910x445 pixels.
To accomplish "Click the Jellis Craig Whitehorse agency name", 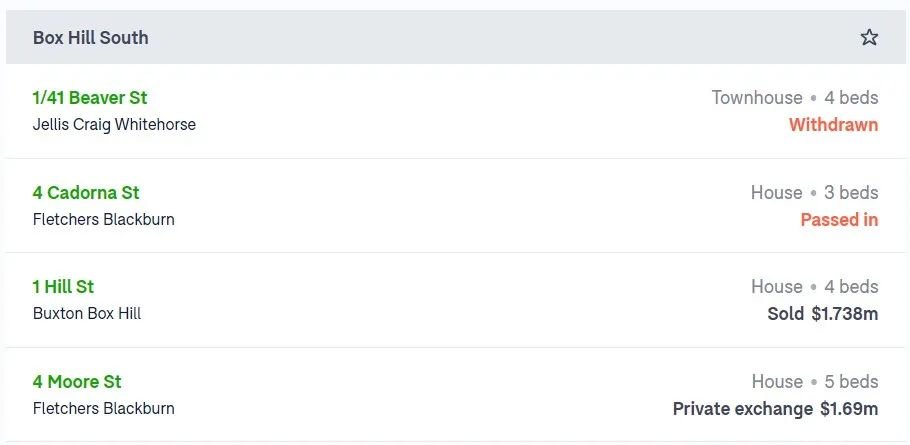I will [x=114, y=124].
